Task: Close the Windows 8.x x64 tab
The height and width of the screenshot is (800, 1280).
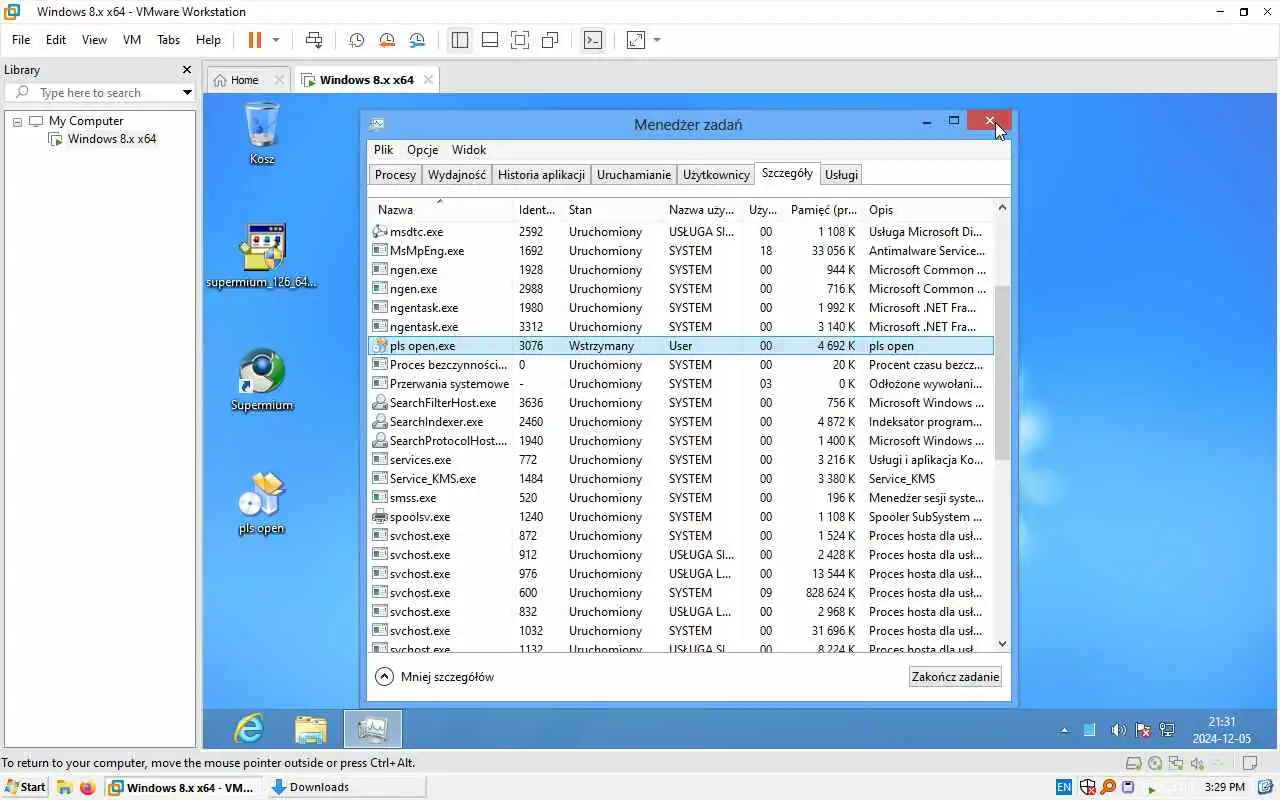Action: (428, 80)
